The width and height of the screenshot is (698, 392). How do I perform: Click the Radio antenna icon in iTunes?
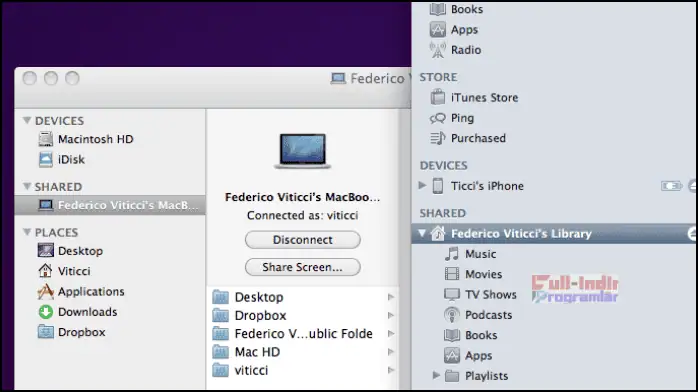coord(438,50)
